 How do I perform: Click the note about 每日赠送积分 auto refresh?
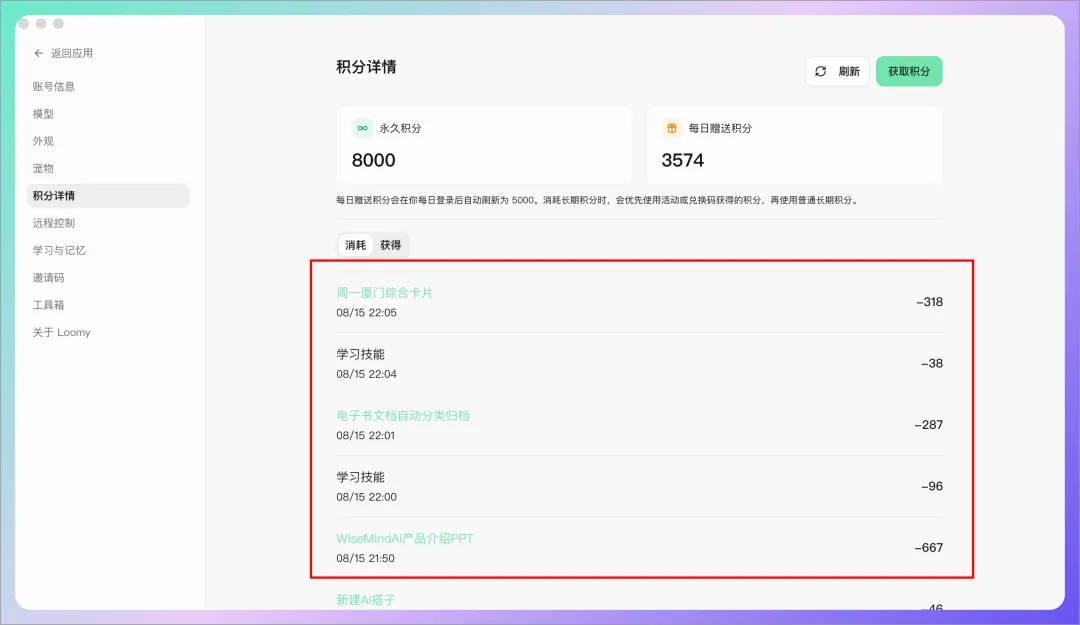pos(598,200)
